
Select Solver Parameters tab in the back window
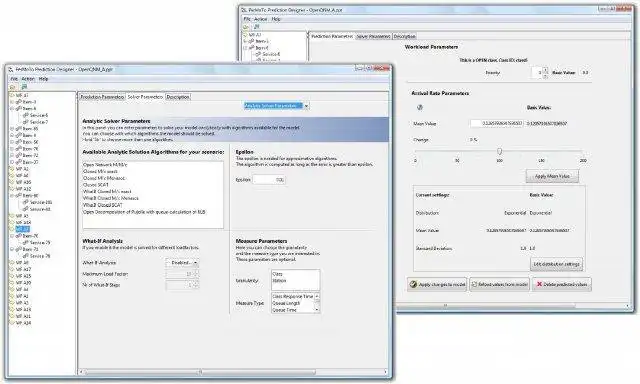pos(373,36)
